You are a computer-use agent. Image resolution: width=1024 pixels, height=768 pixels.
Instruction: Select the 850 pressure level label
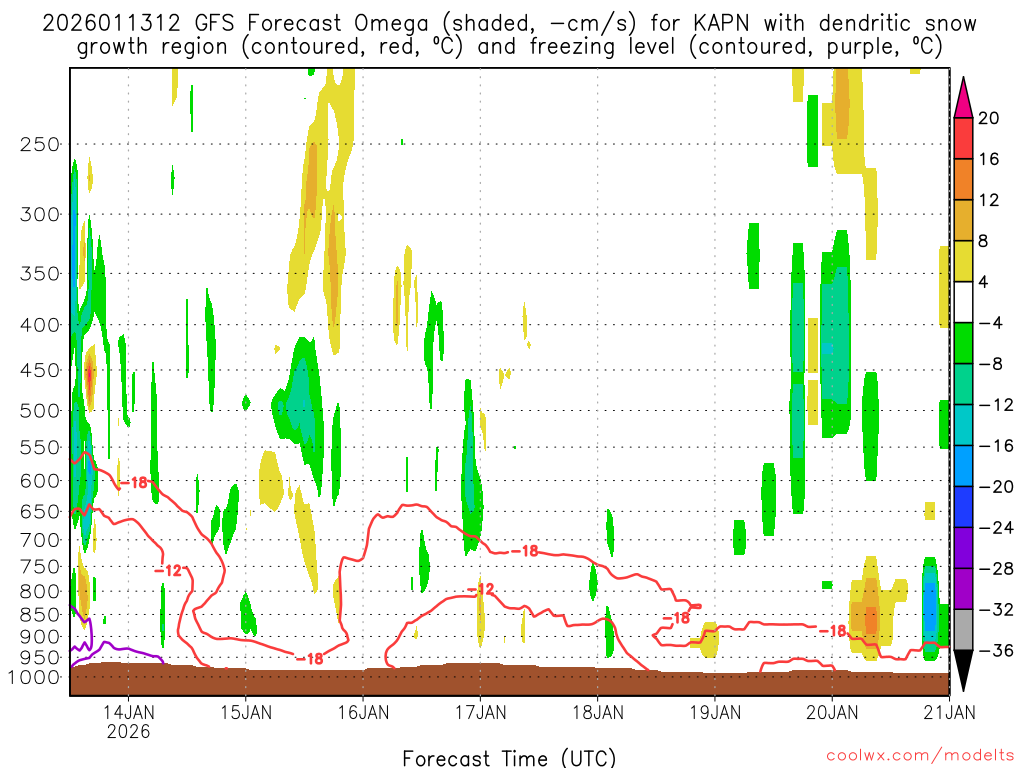coord(40,615)
